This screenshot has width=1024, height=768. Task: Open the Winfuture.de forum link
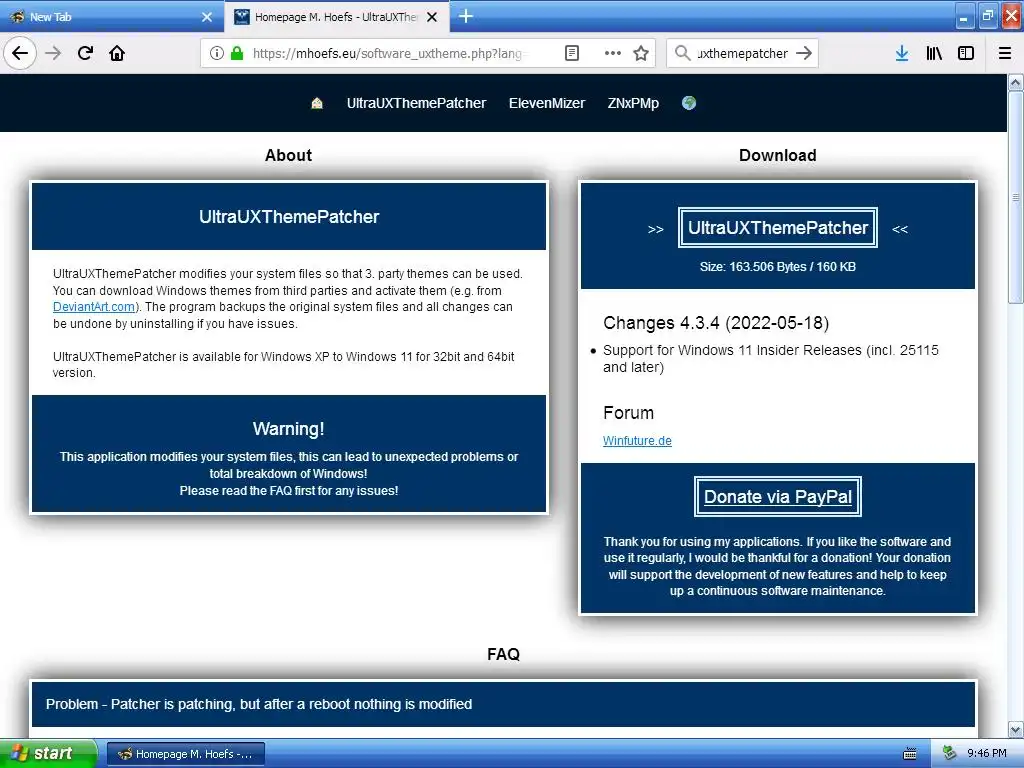tap(637, 441)
